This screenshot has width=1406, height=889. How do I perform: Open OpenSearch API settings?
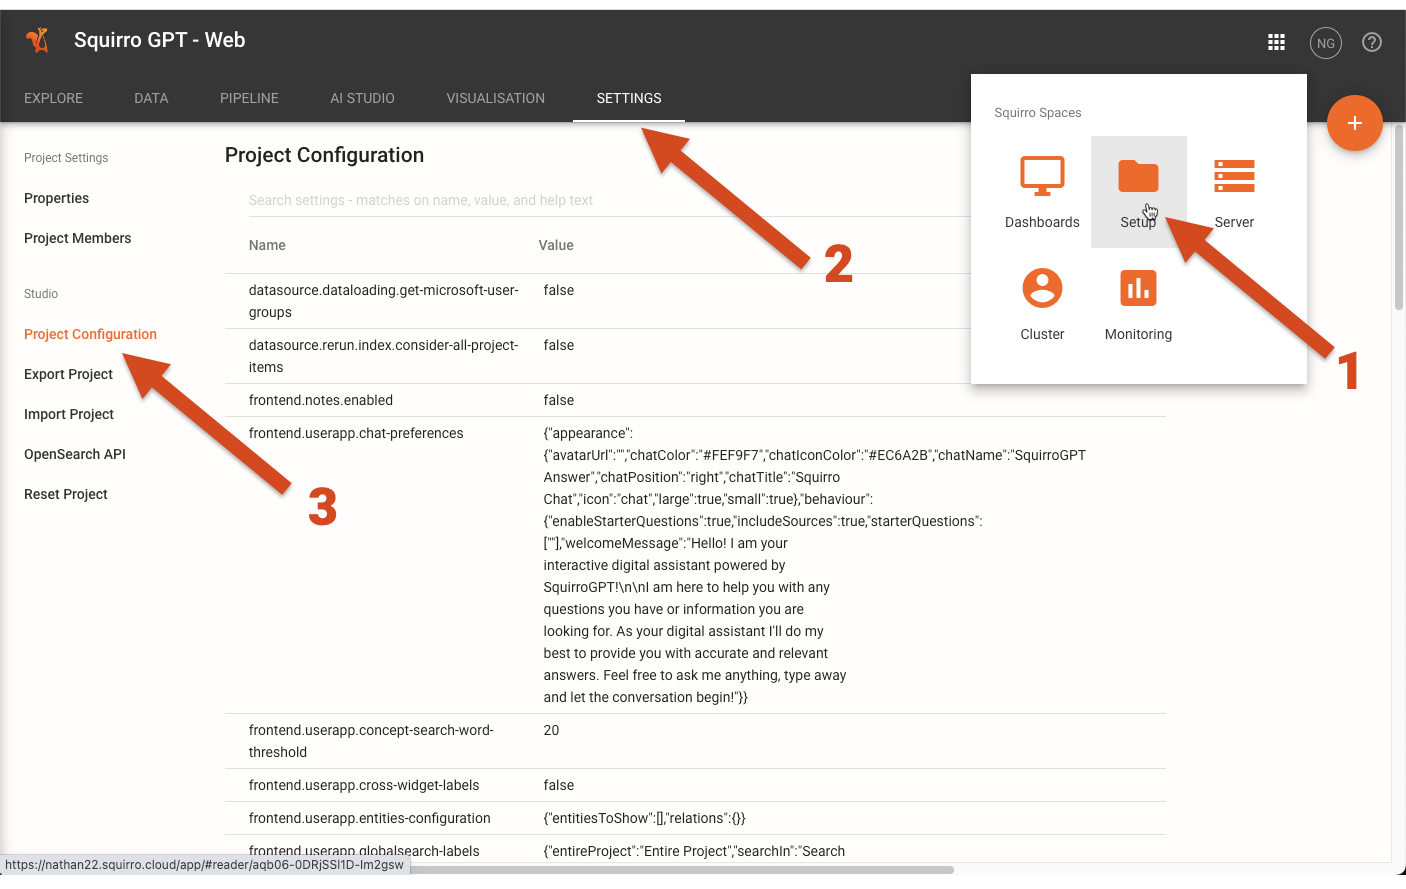pos(75,454)
